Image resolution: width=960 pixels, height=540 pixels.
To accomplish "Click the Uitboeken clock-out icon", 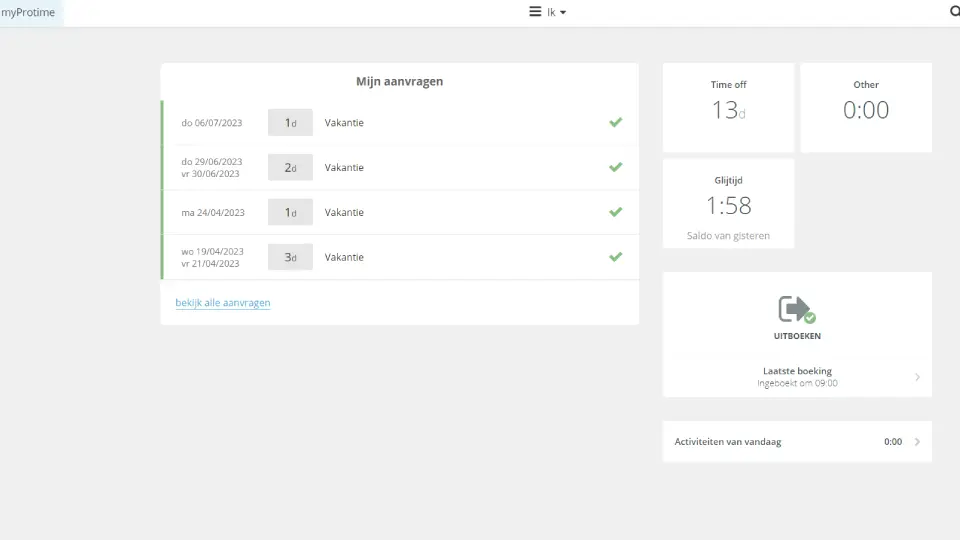I will click(x=797, y=310).
